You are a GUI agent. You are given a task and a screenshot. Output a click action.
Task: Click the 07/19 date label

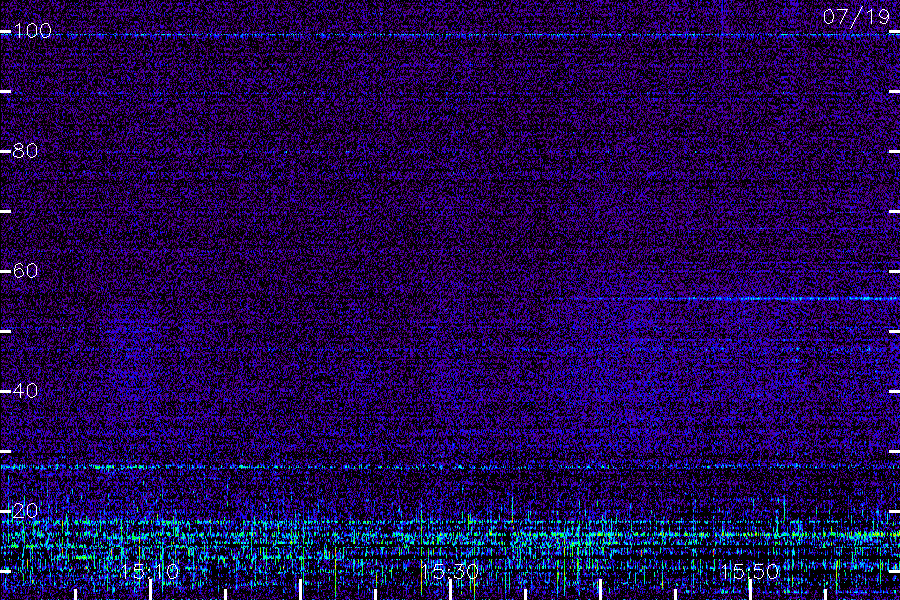[x=856, y=17]
